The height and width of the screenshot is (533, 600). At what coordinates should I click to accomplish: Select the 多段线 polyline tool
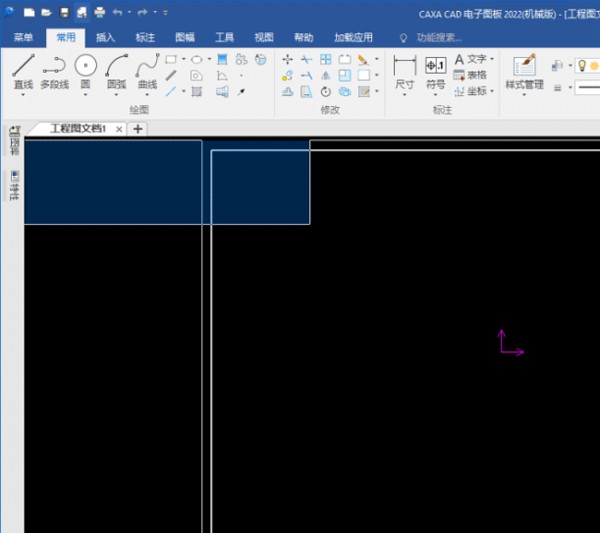click(54, 72)
